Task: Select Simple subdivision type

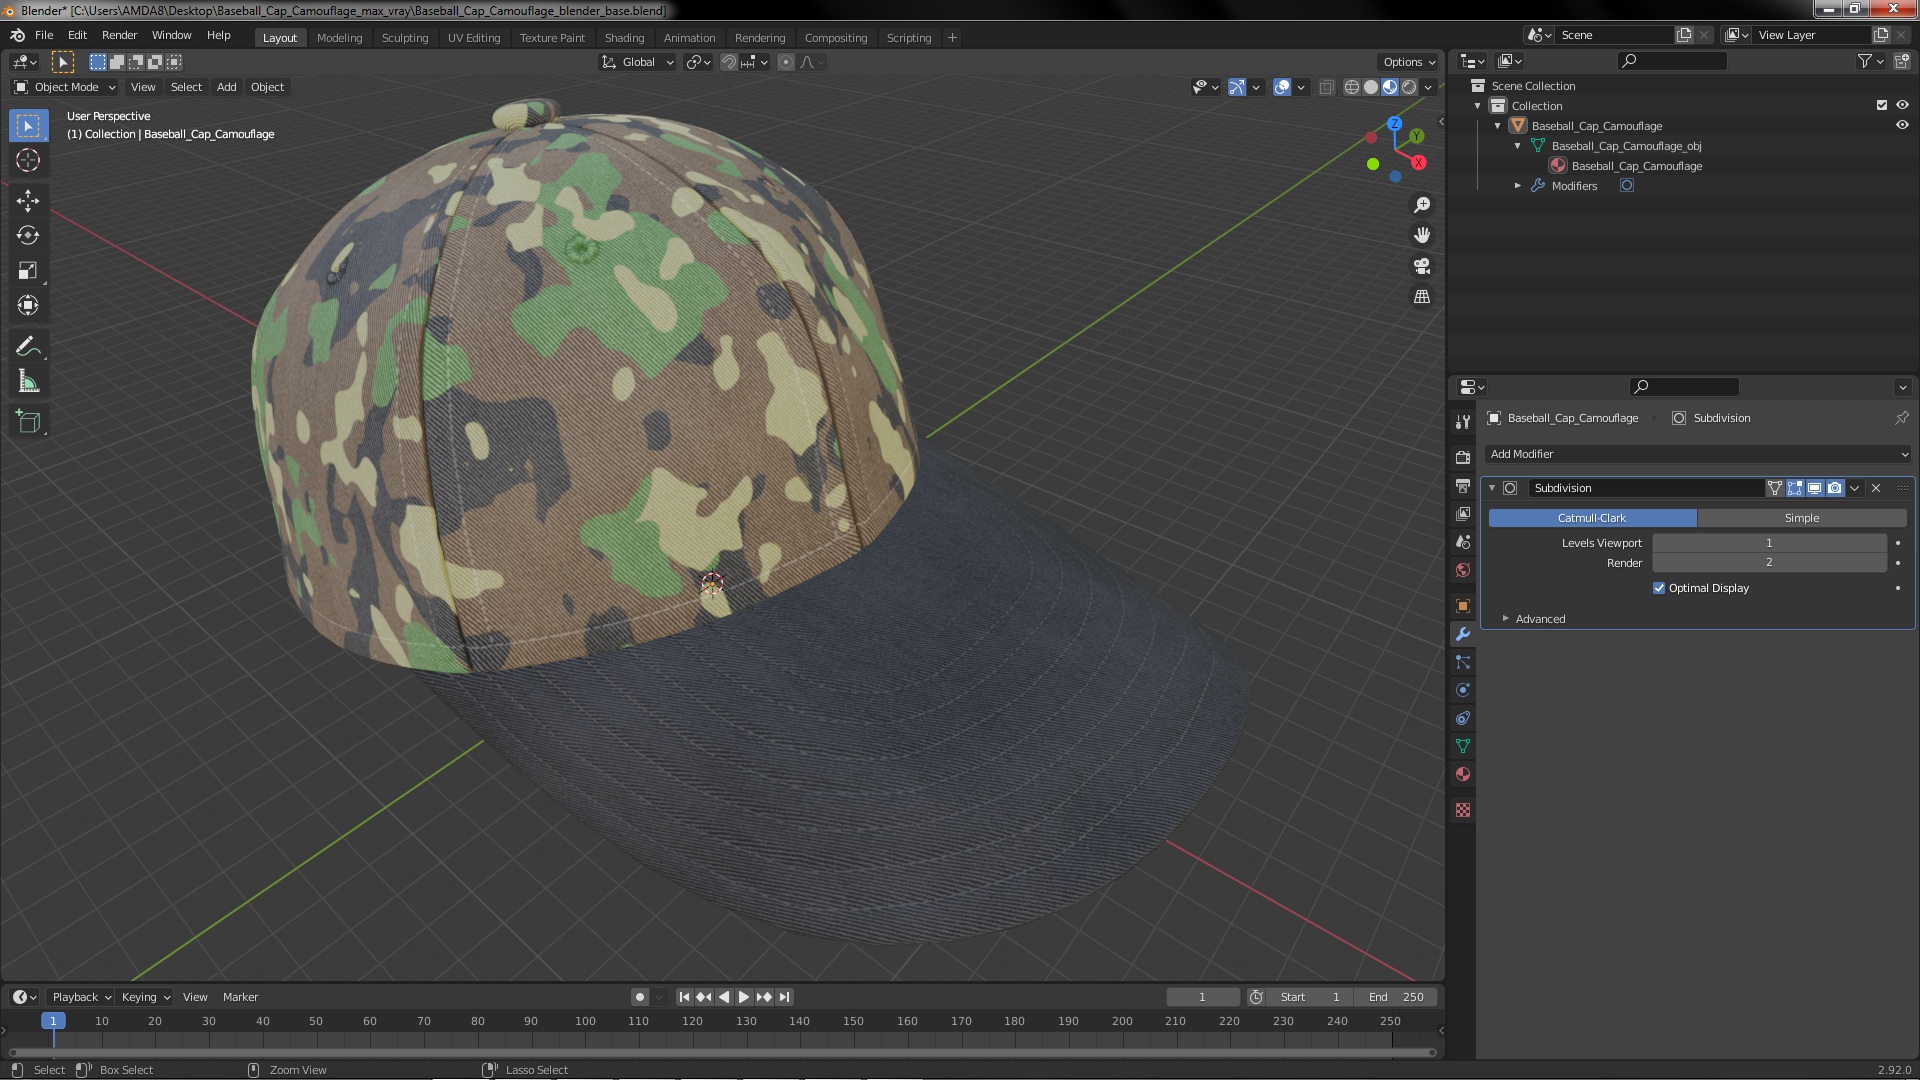Action: (1802, 518)
